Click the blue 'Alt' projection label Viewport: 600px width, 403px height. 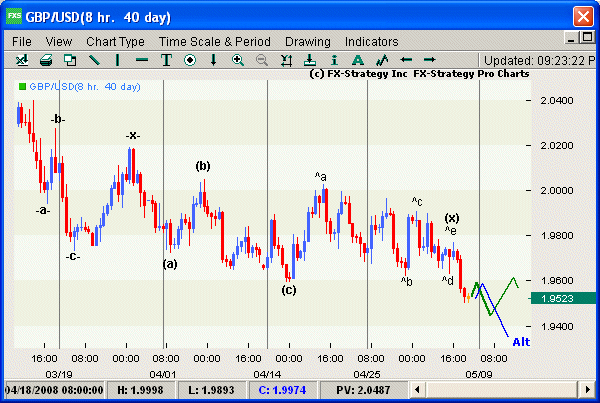[521, 342]
